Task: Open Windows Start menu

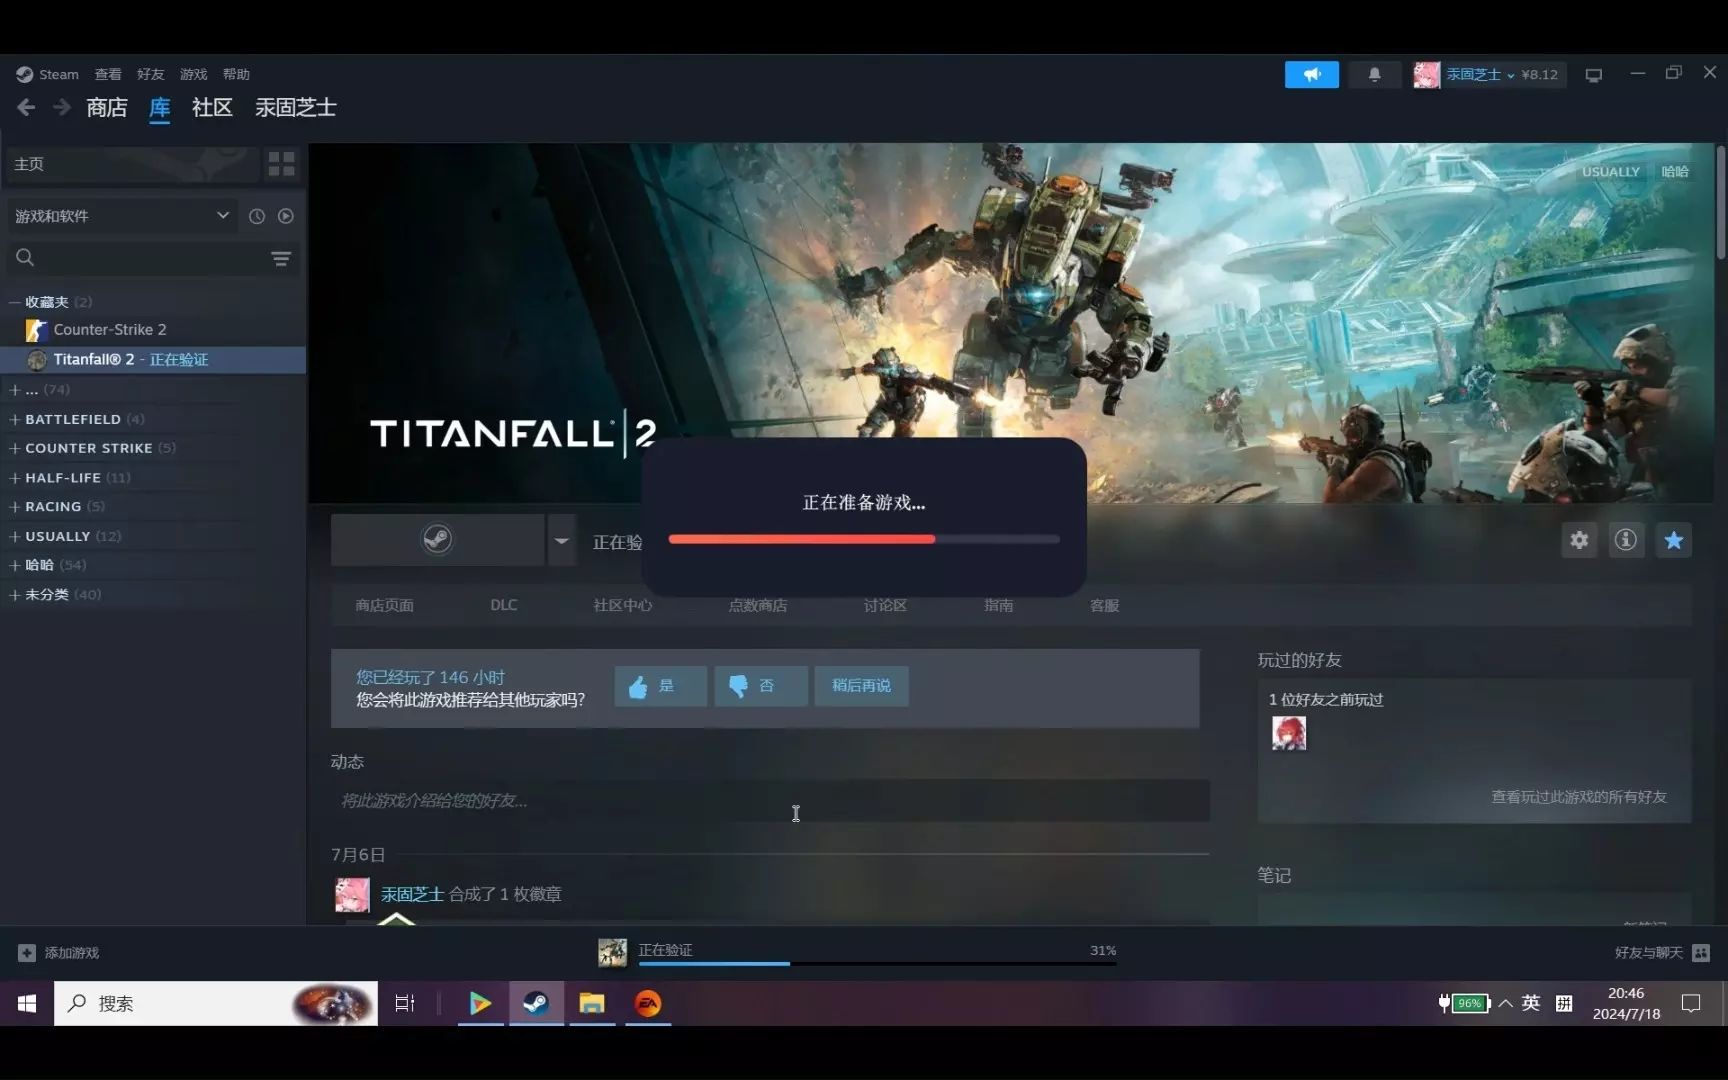Action: (x=27, y=1003)
